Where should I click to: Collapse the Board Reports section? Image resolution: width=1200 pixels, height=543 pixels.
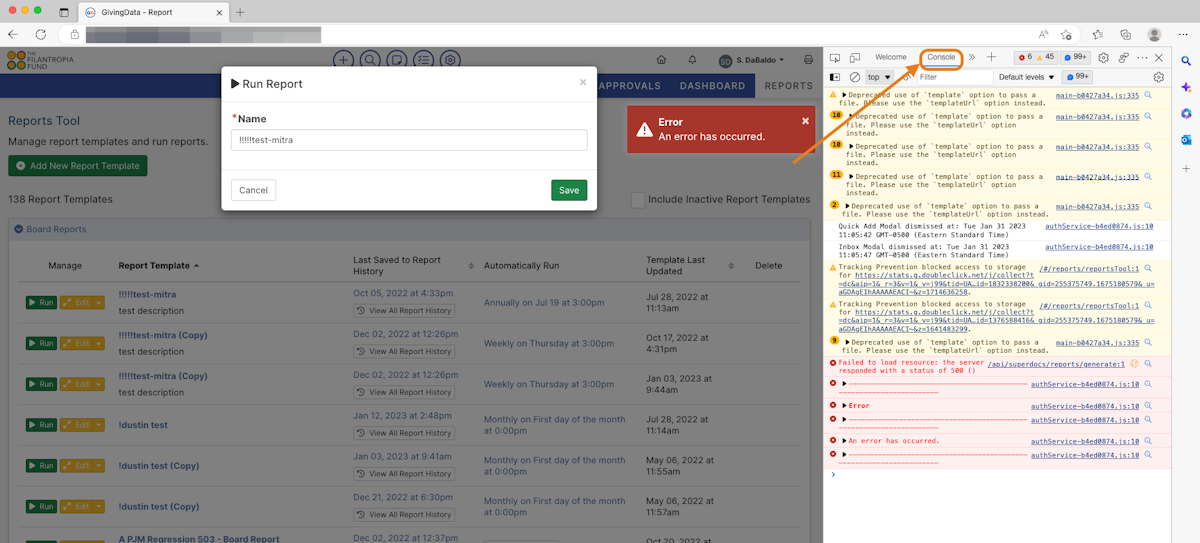coord(18,229)
